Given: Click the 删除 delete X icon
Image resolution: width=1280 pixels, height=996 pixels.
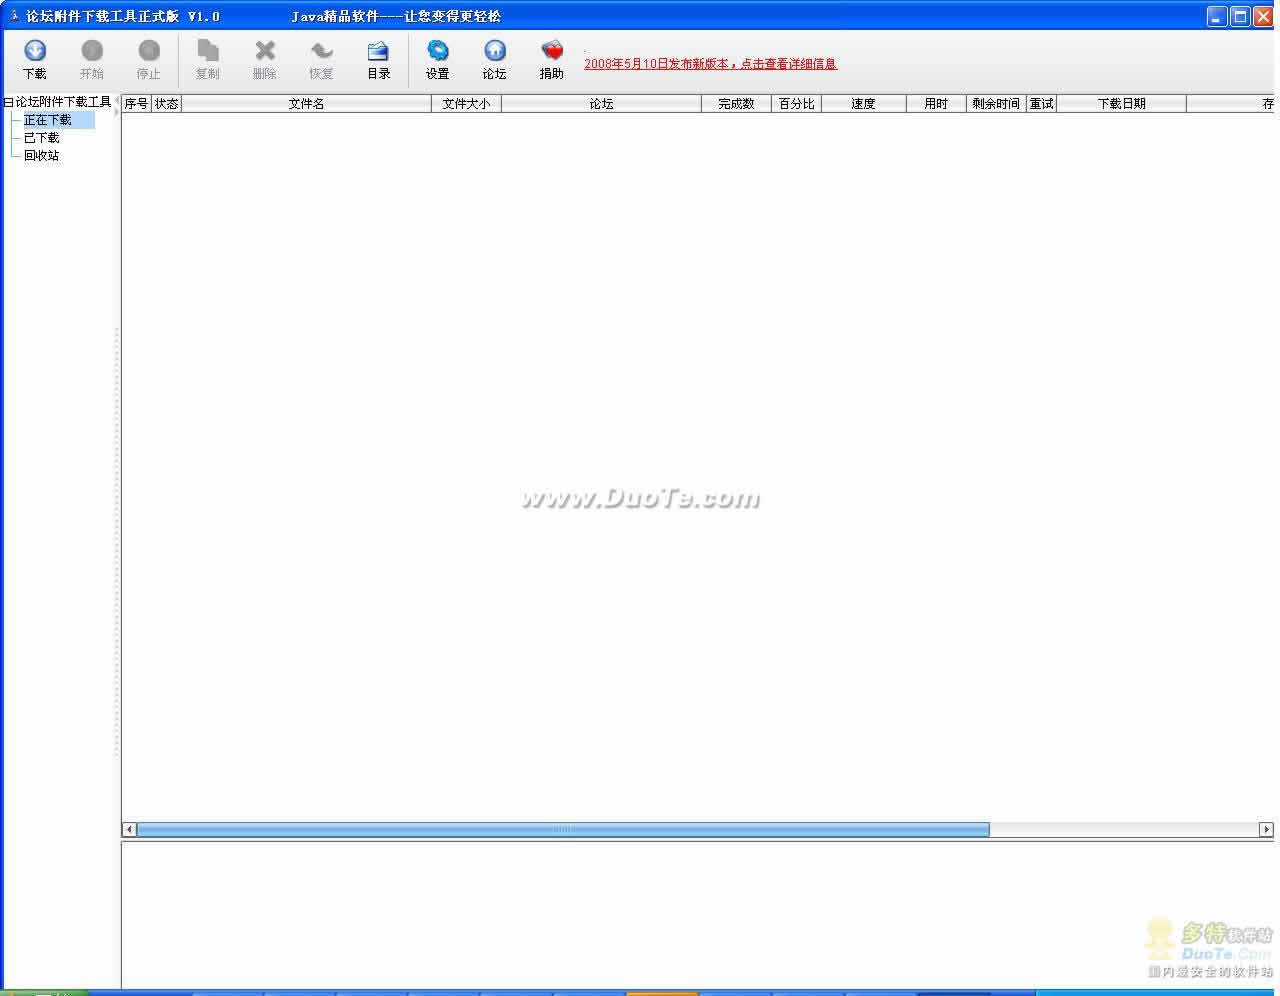Looking at the screenshot, I should [x=264, y=52].
